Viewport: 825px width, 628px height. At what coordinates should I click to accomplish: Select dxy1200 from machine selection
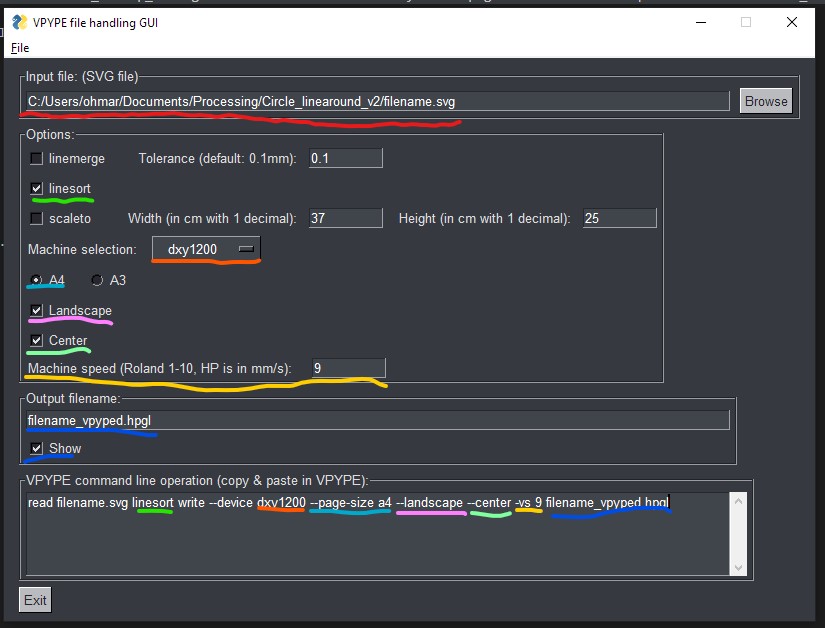(x=196, y=249)
